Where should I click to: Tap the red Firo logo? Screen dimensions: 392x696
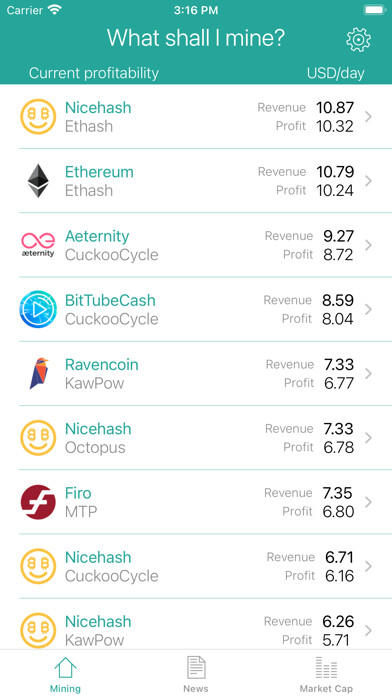pyautogui.click(x=38, y=502)
